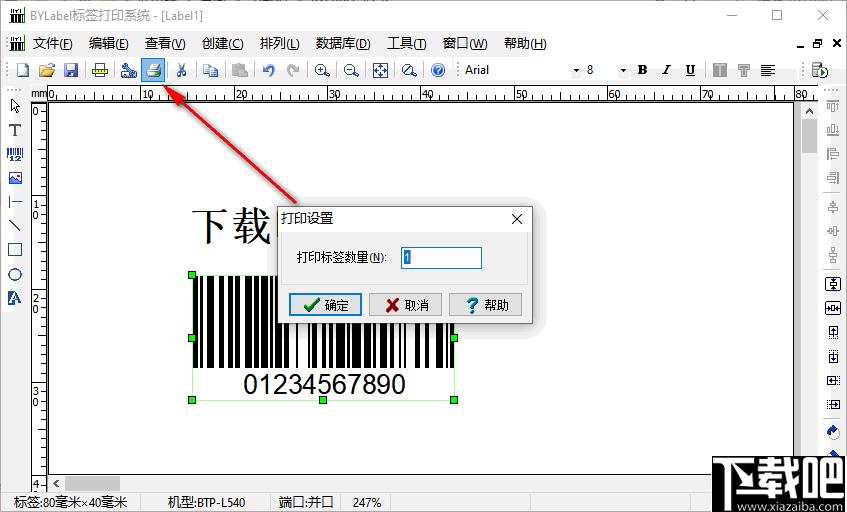Screen dimensions: 847x512
Task: Click the database run icon in toolbar
Action: 820,70
